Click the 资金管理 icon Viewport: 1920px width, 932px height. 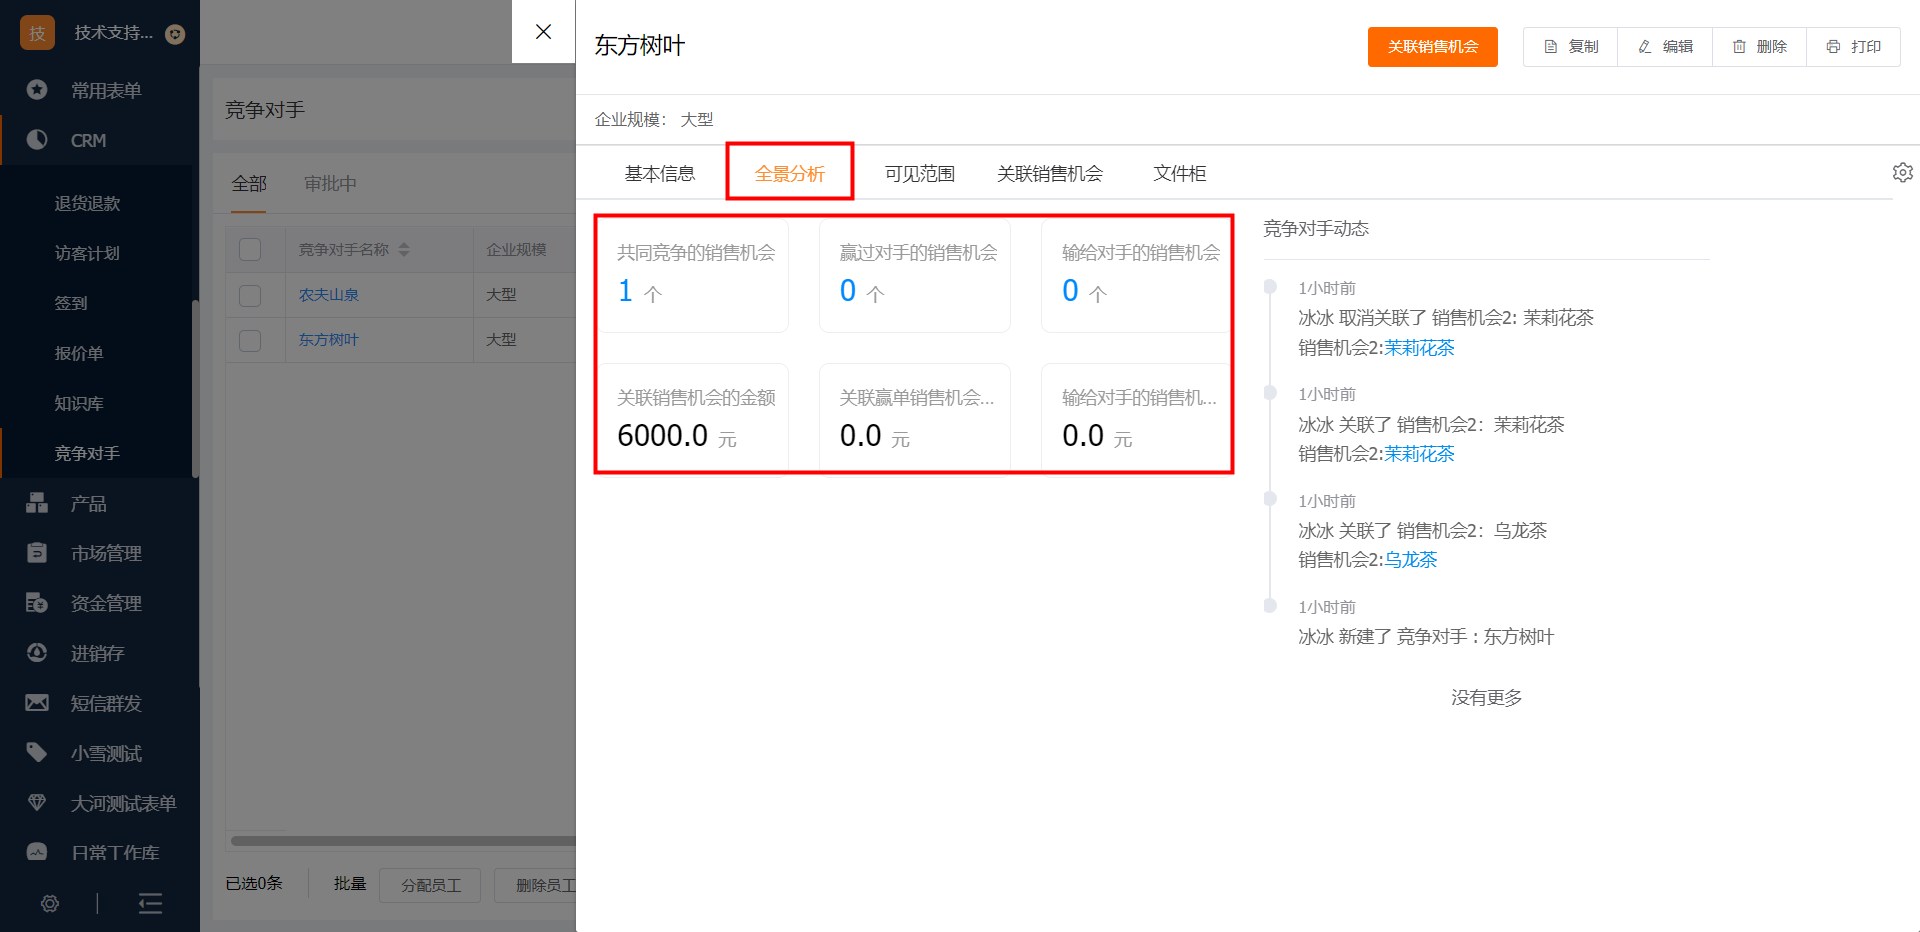[x=37, y=603]
